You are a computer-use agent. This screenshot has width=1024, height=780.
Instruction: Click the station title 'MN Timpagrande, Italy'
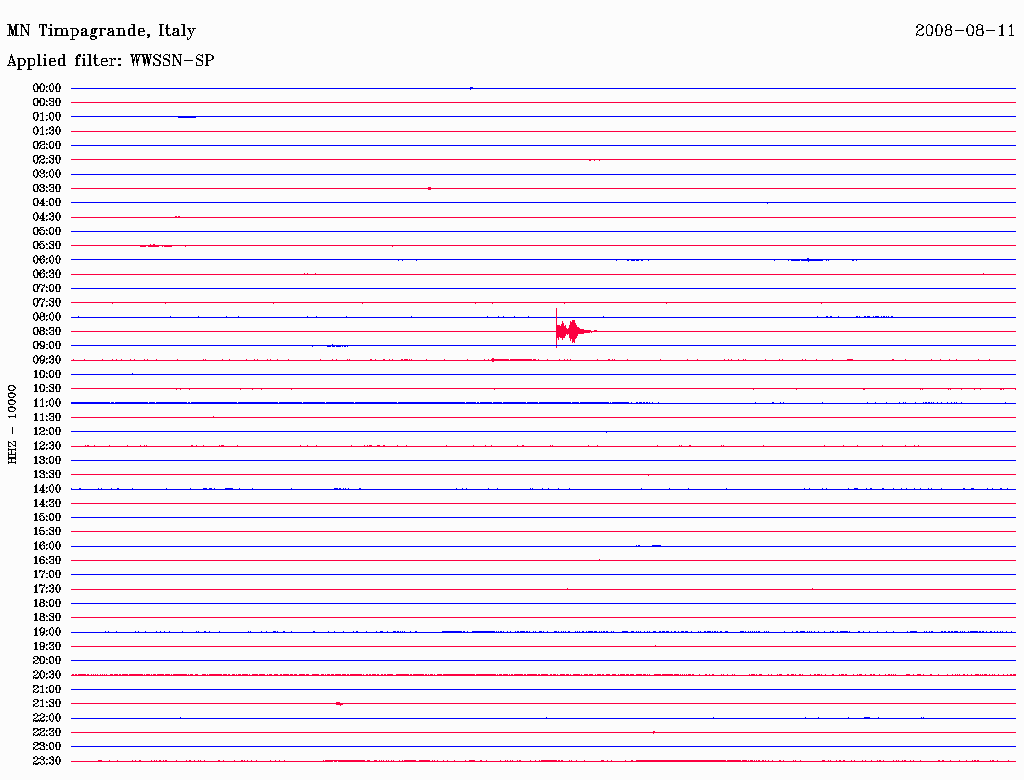click(x=101, y=31)
